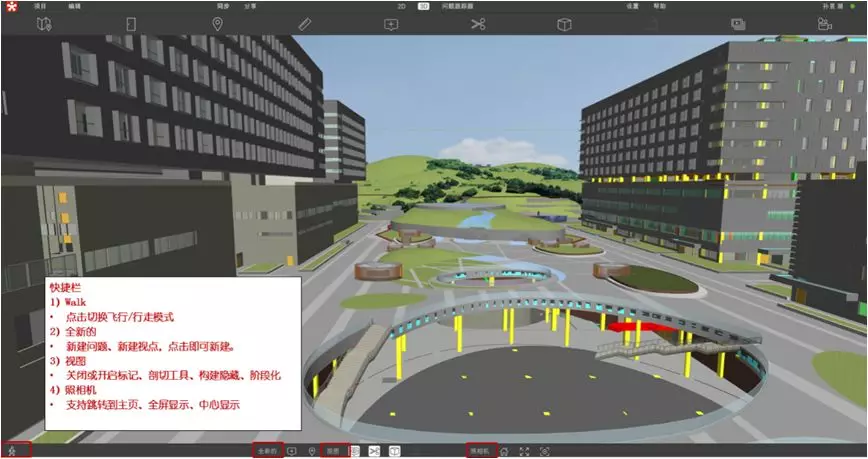Toggle the 3D view mode button
868x459 pixels.
(423, 6)
